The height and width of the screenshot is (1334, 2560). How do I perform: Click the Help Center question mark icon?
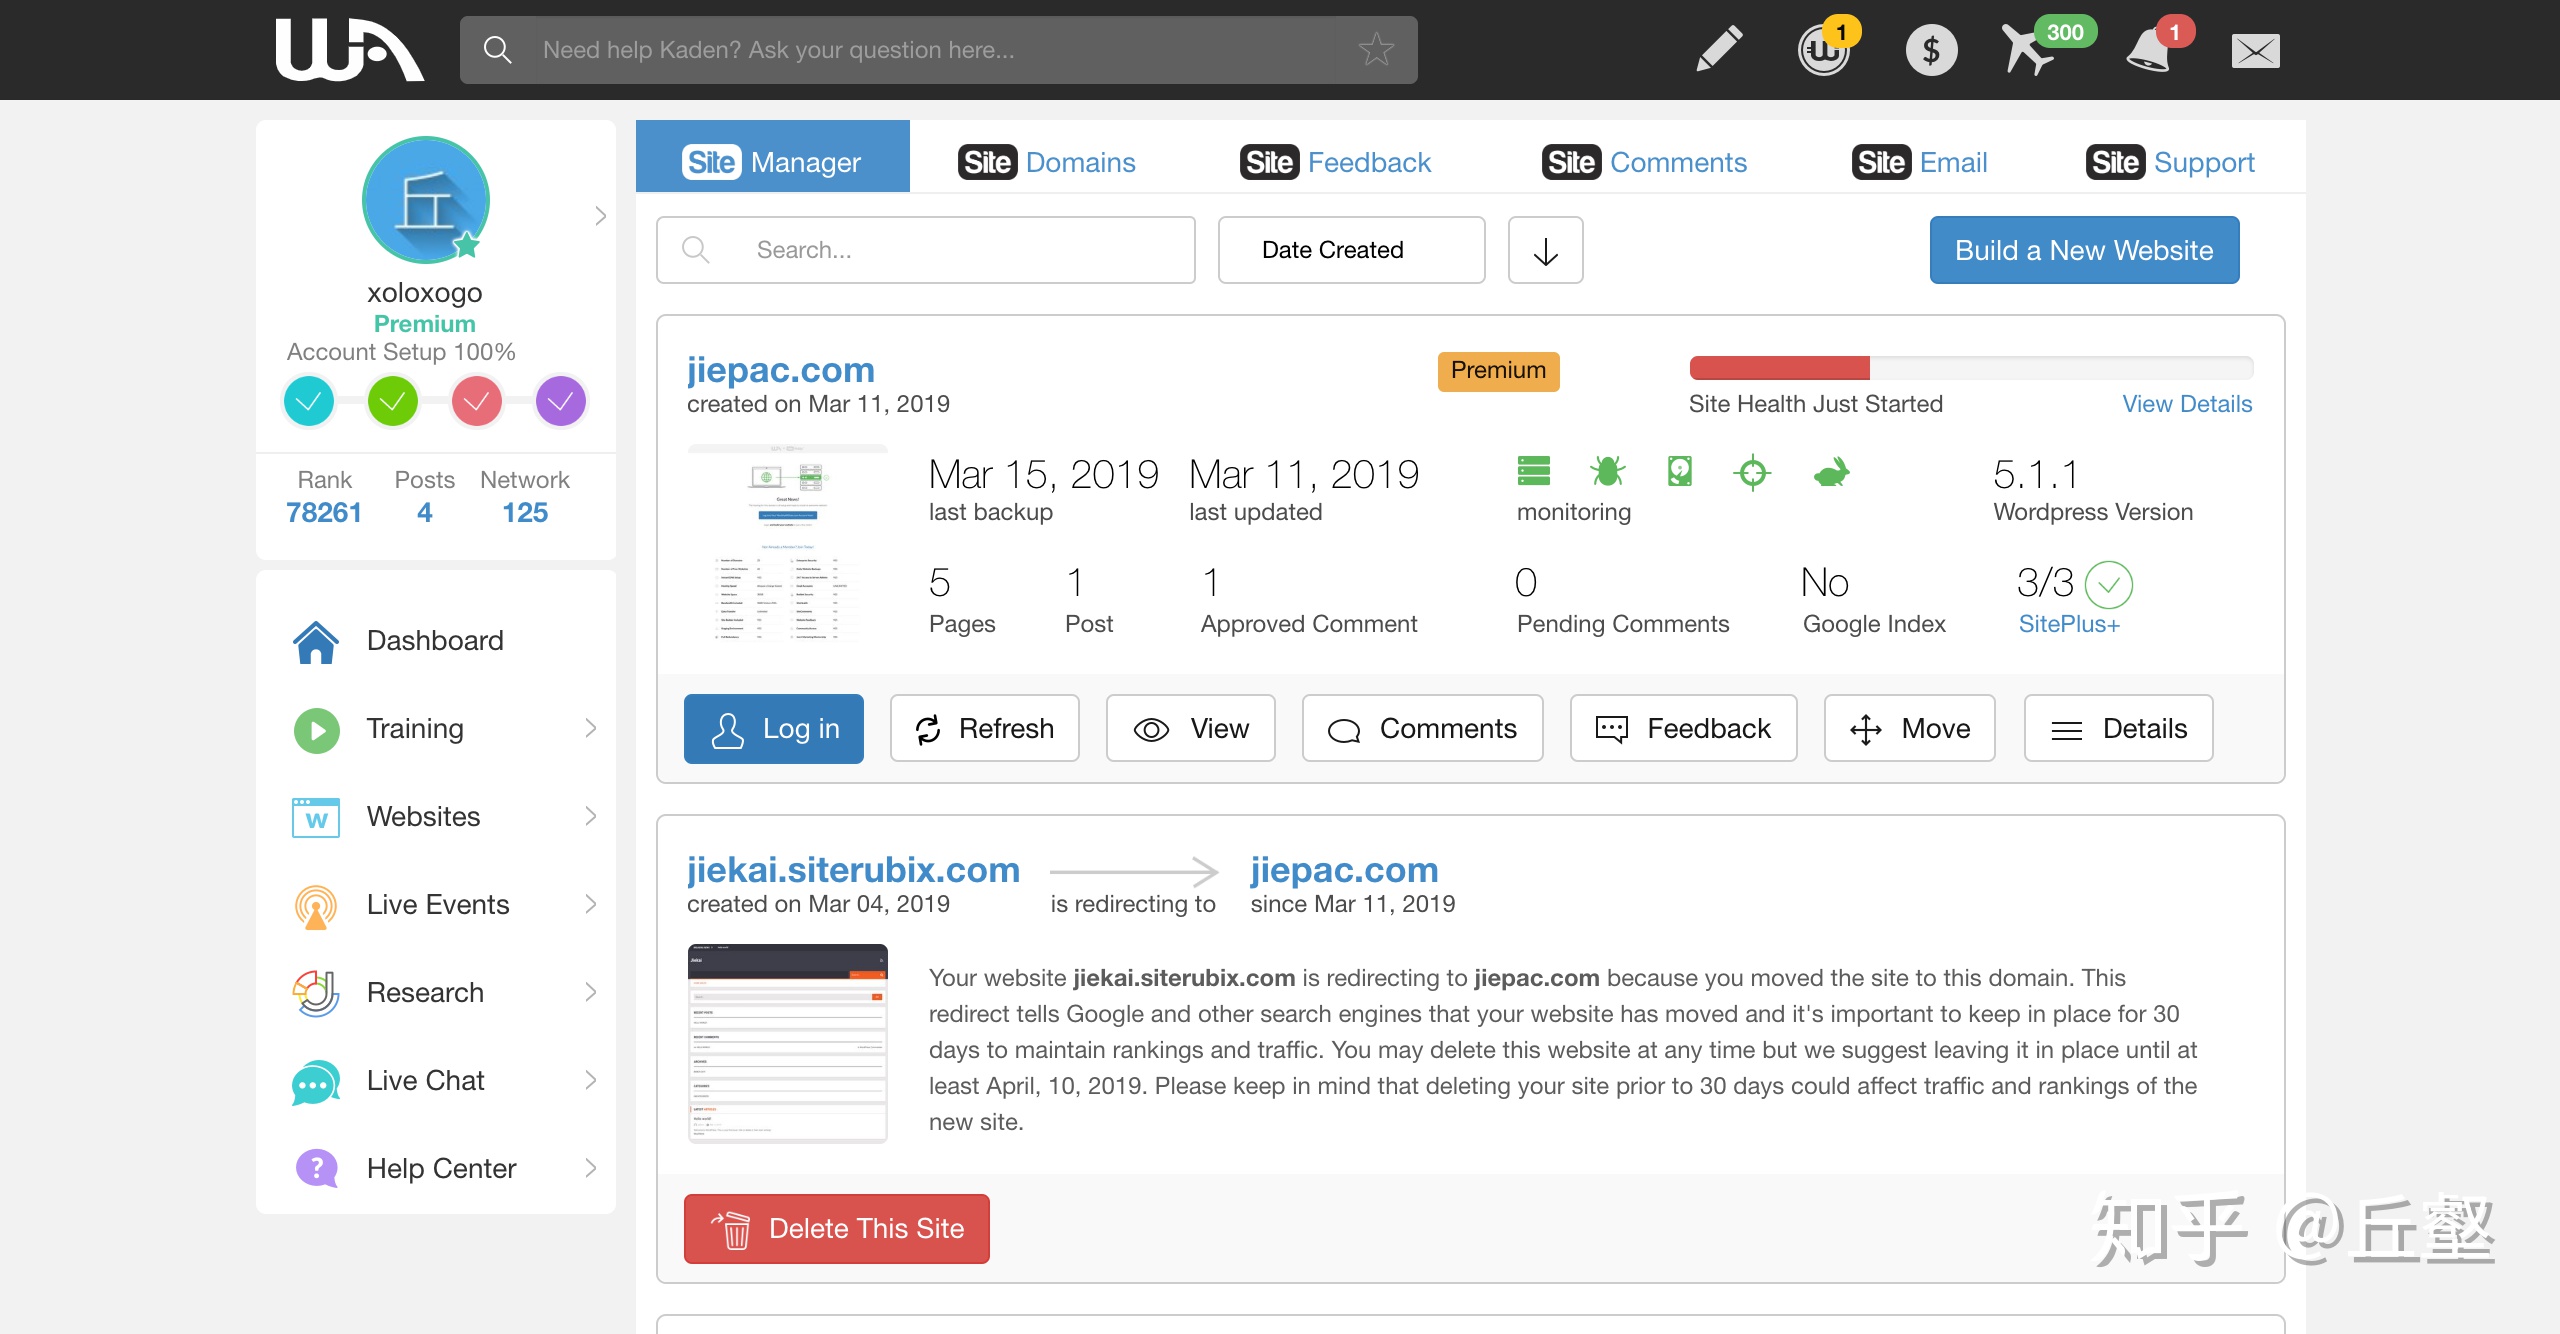tap(316, 1168)
